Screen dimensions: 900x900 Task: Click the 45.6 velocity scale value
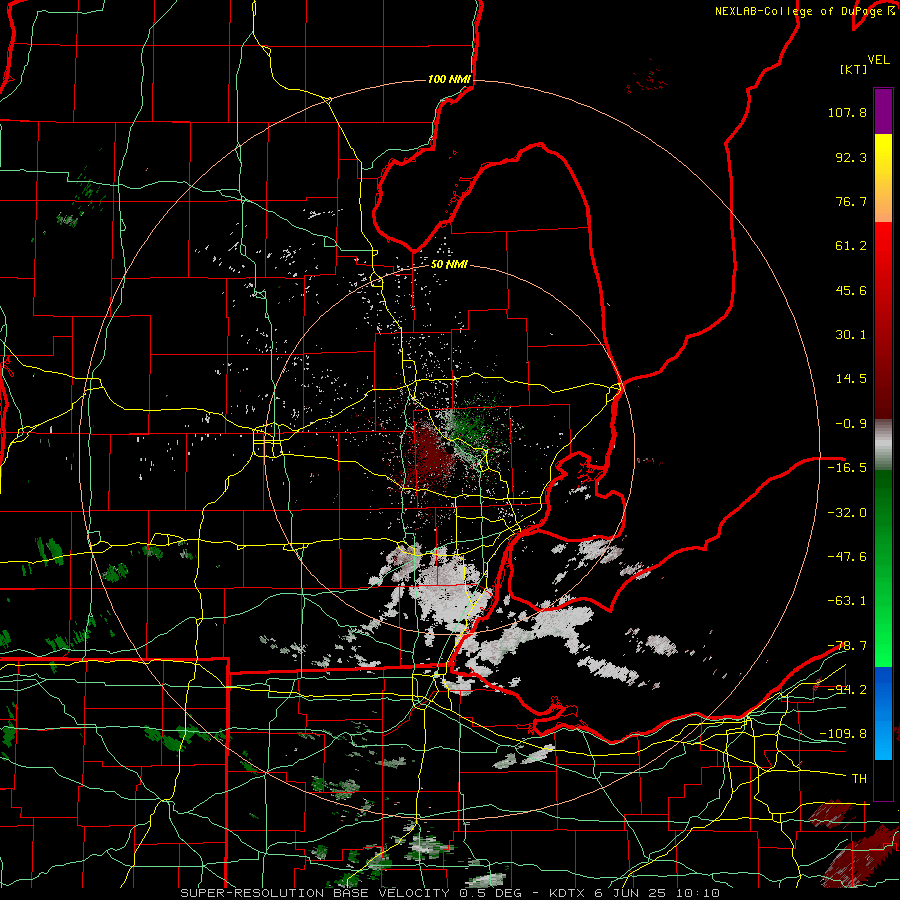coord(851,290)
